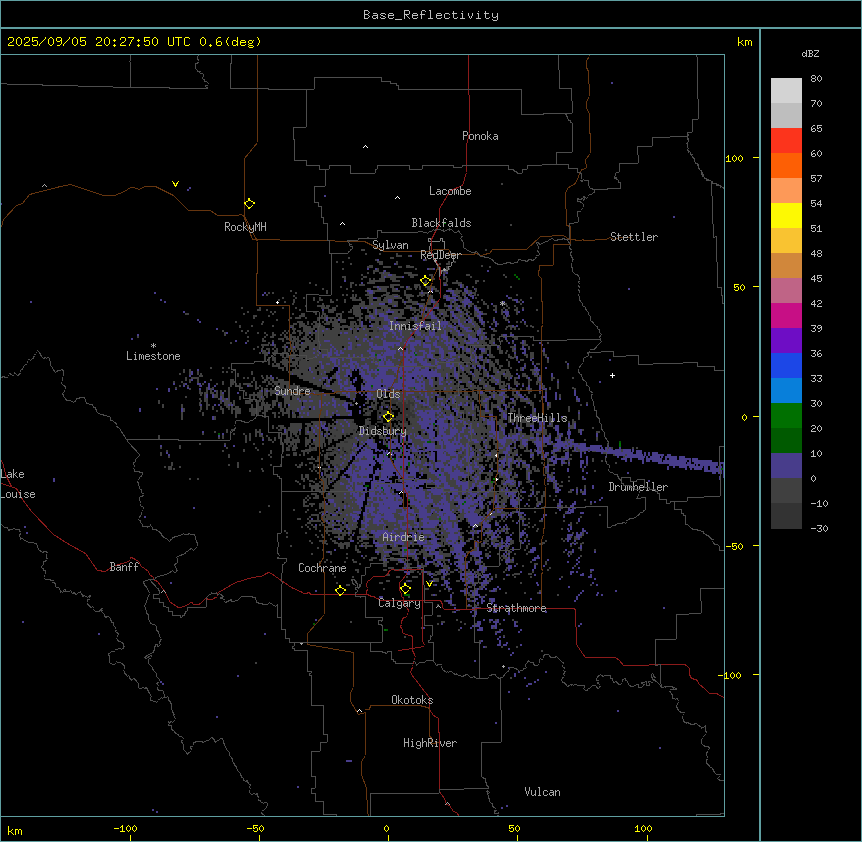Select the 45 value on dBZ scale
This screenshot has width=862, height=842.
pyautogui.click(x=816, y=279)
